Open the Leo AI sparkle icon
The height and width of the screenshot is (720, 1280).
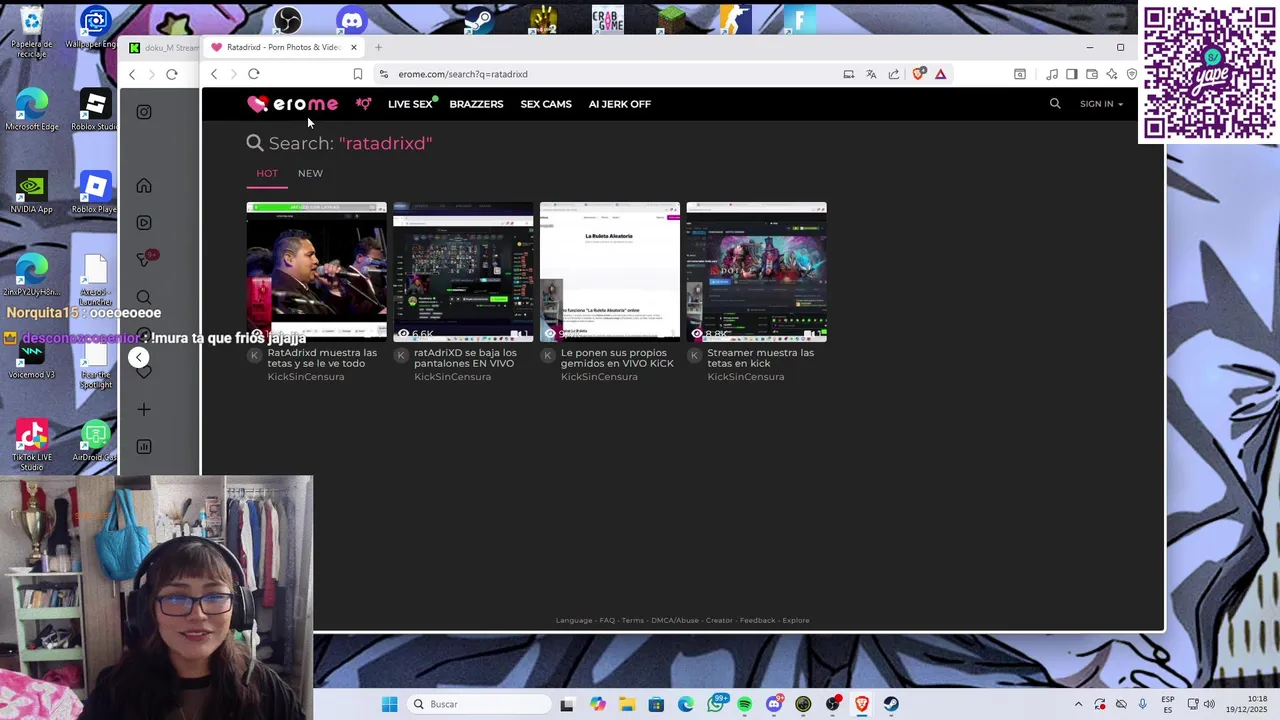point(1112,74)
